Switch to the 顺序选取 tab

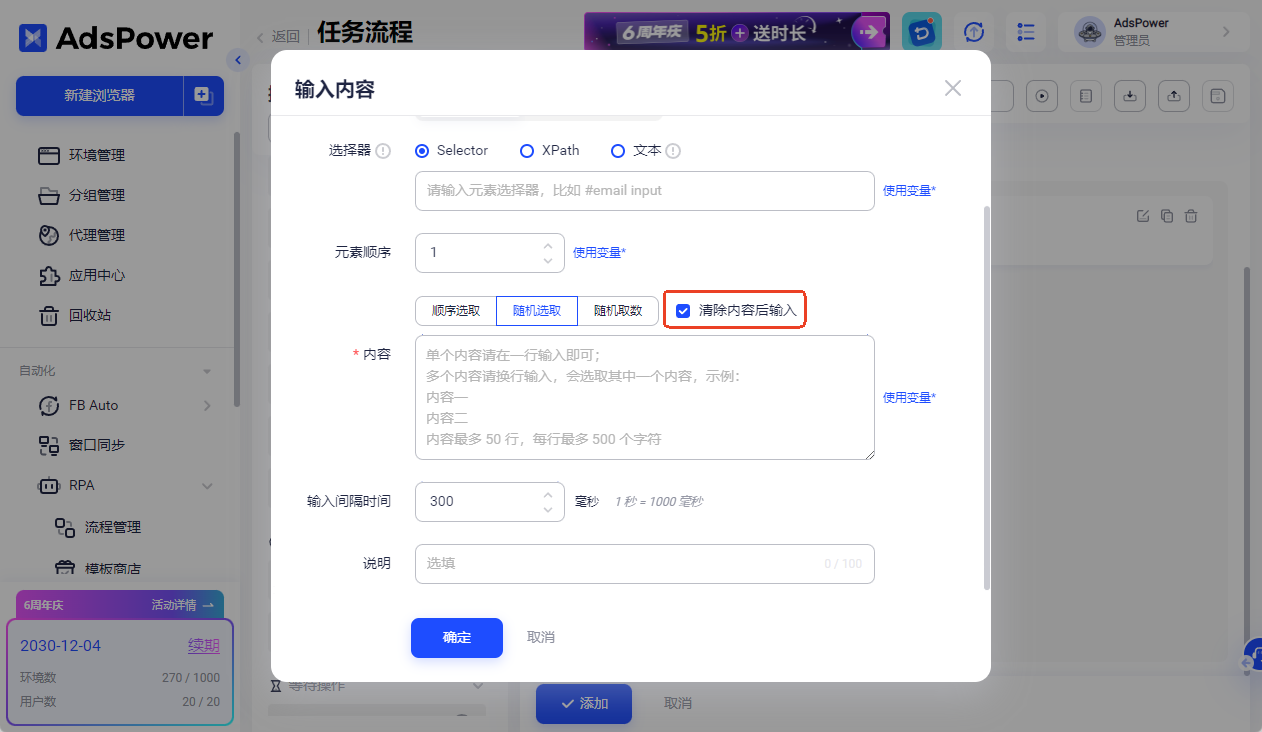[456, 311]
